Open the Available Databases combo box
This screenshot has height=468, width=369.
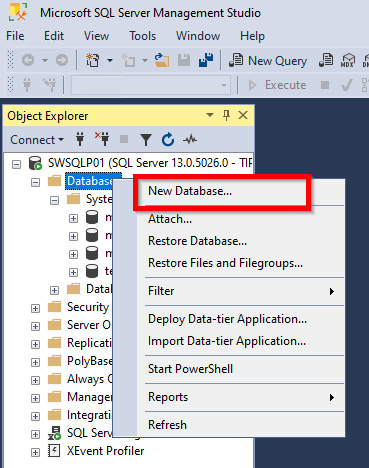[x=151, y=85]
